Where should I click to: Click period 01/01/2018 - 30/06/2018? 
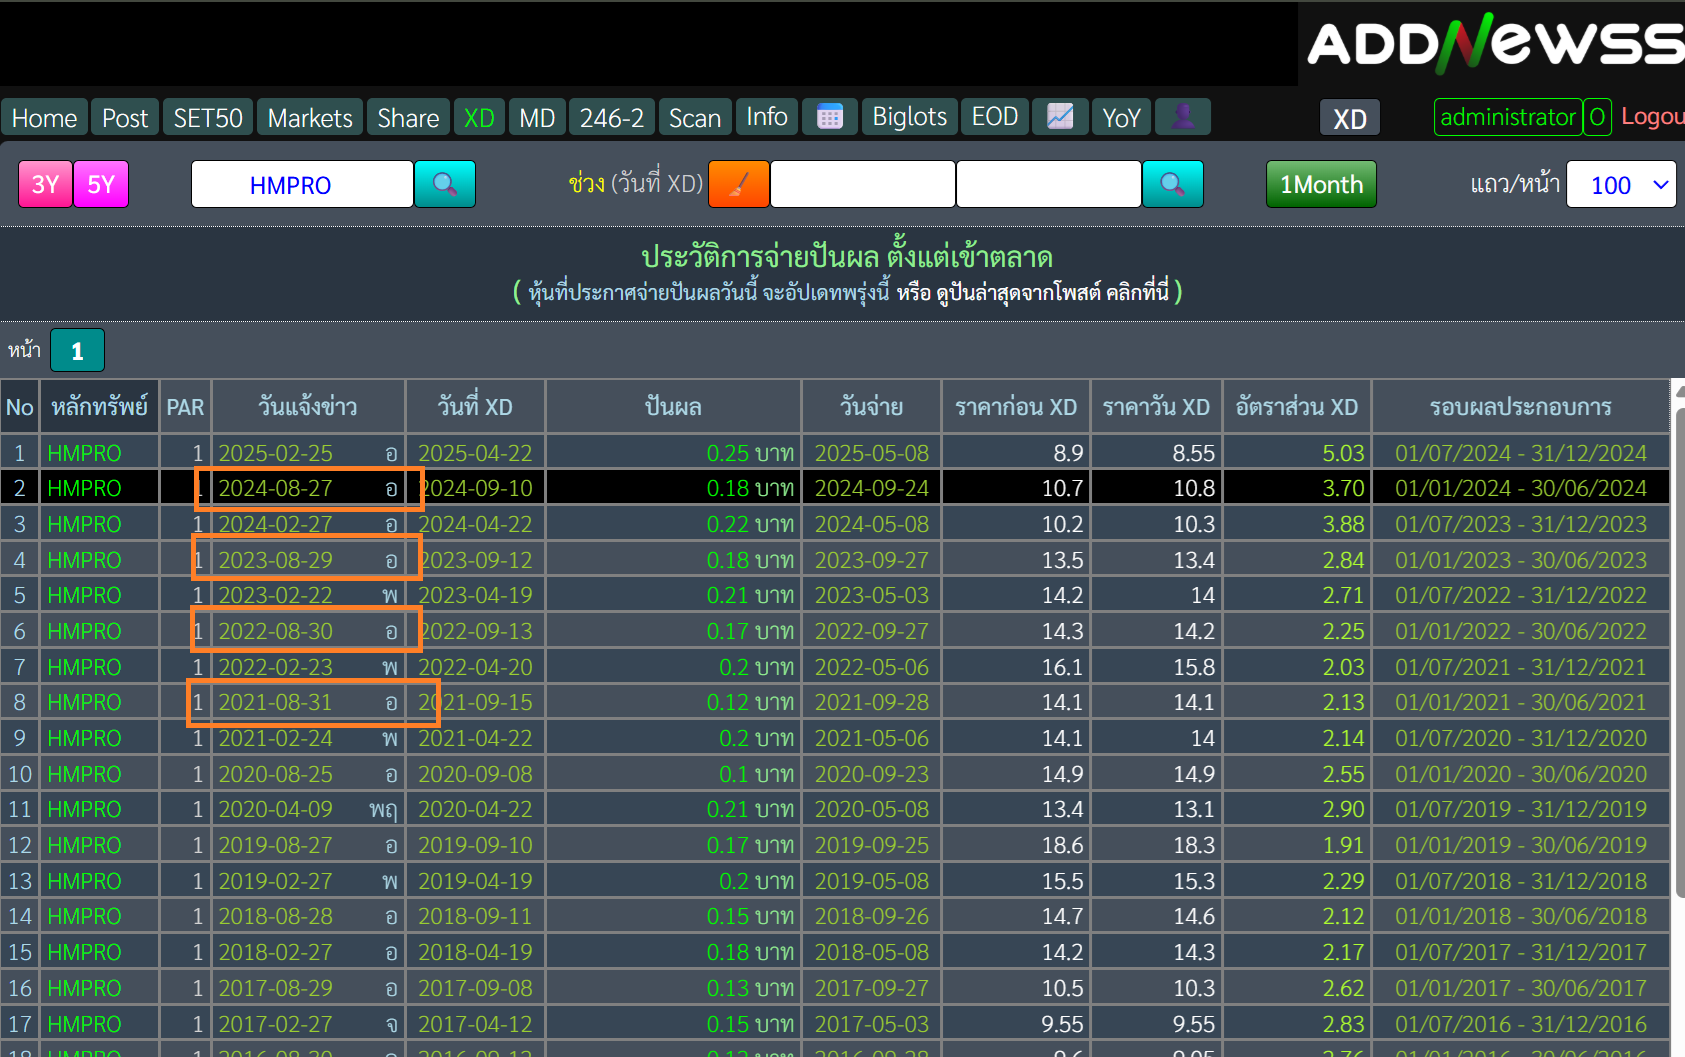[x=1521, y=917]
